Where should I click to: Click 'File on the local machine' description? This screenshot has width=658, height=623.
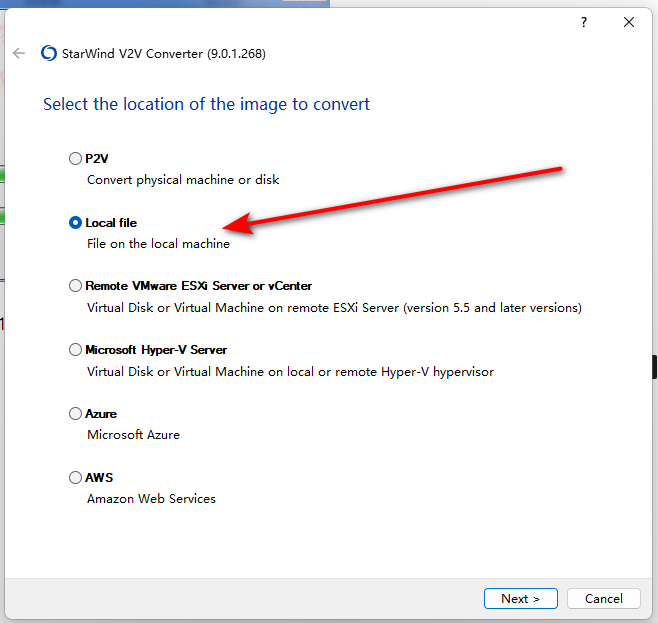[x=158, y=244]
